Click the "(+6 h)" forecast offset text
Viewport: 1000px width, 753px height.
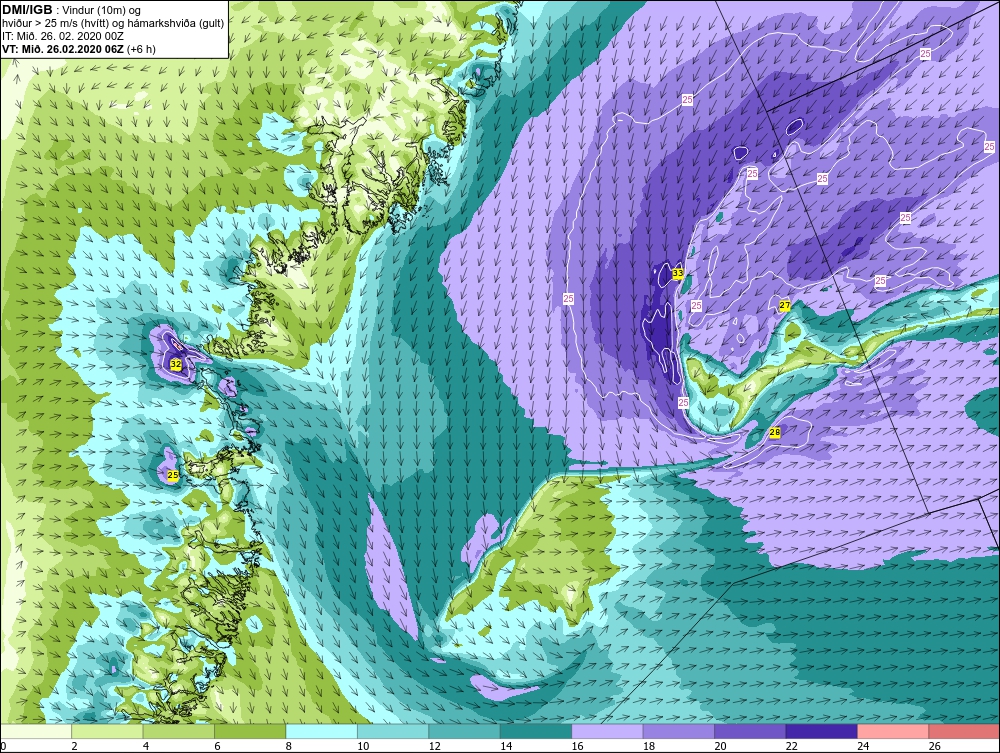click(141, 49)
